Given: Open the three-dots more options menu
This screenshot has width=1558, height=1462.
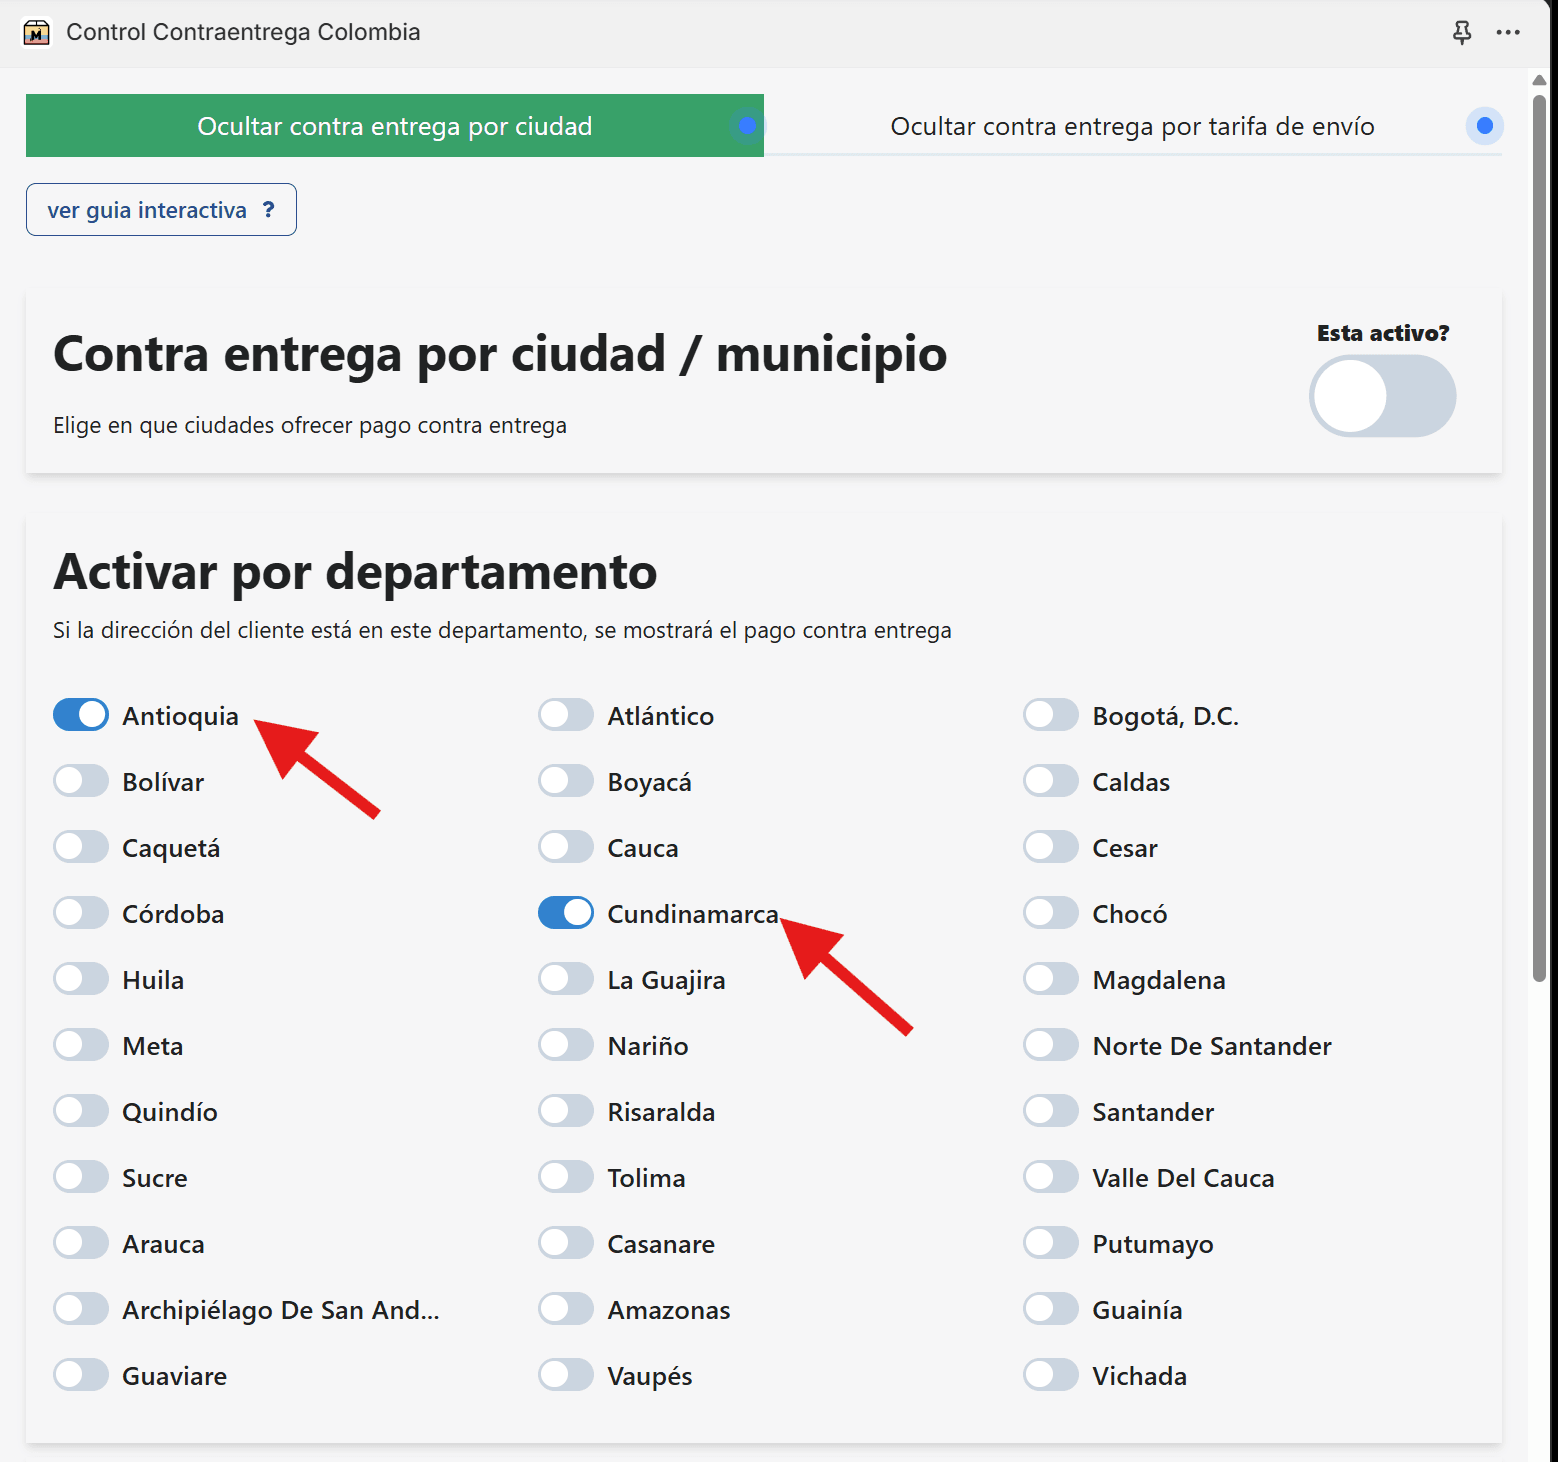Looking at the screenshot, I should 1508,33.
